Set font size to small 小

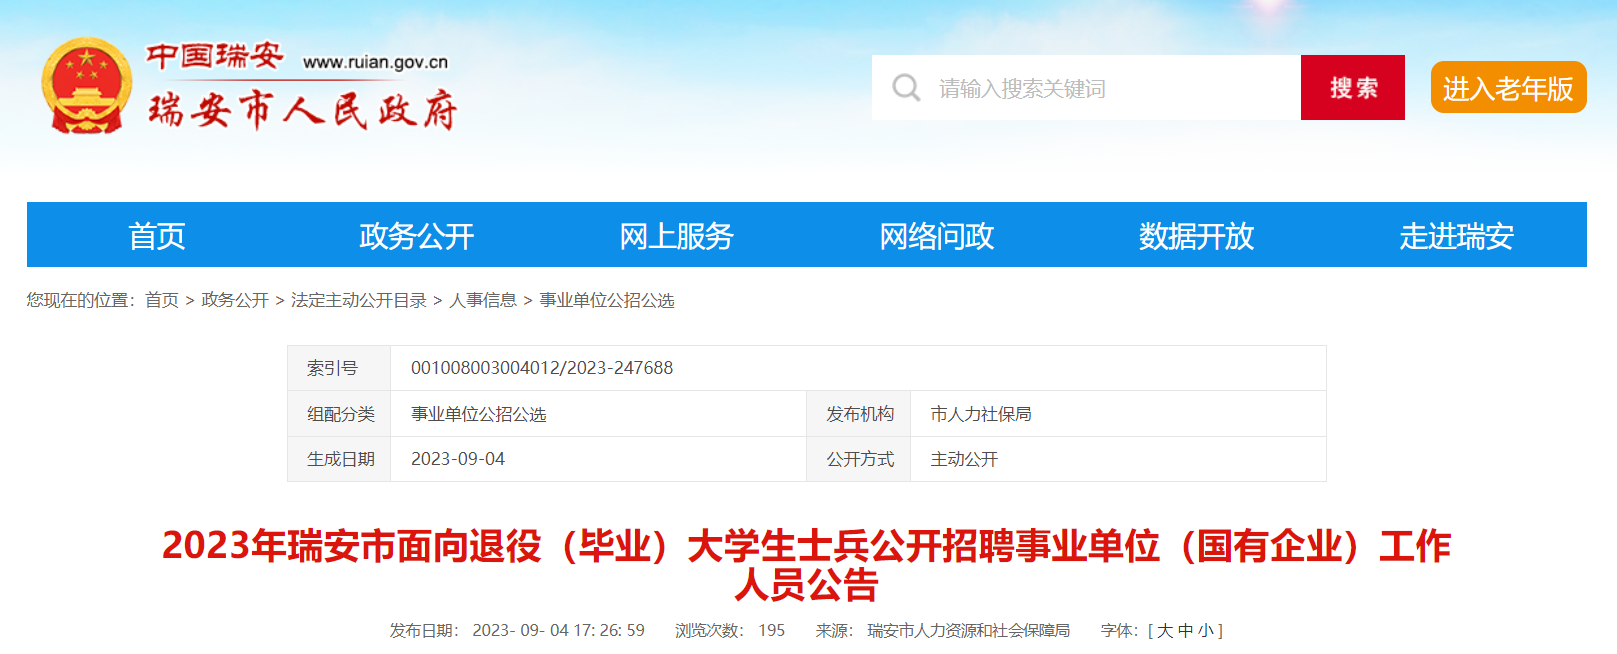click(x=1206, y=631)
